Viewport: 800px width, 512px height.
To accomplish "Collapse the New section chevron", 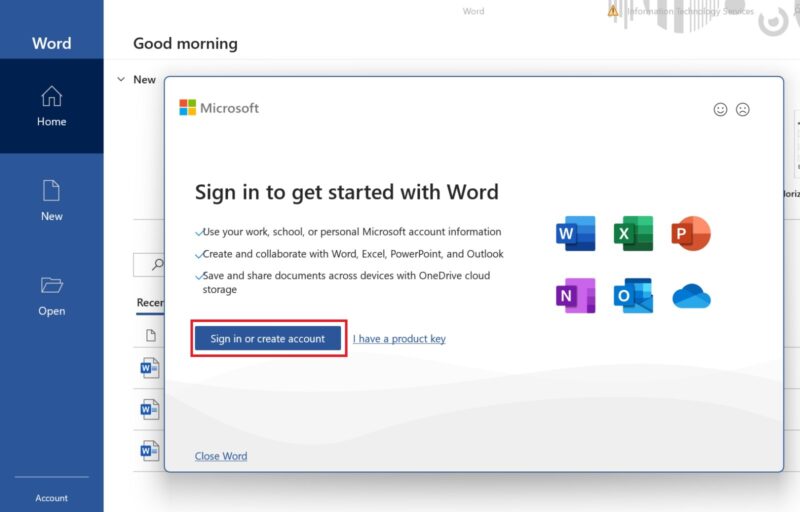I will click(x=121, y=79).
